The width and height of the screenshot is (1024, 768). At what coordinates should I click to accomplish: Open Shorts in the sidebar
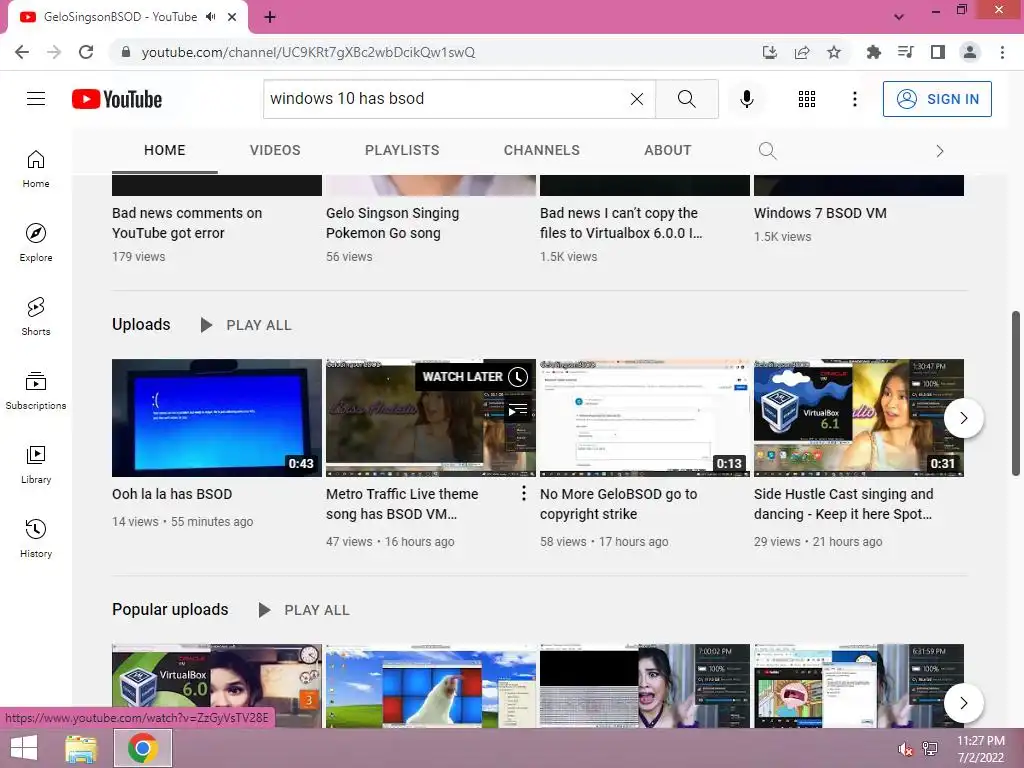[x=36, y=317]
